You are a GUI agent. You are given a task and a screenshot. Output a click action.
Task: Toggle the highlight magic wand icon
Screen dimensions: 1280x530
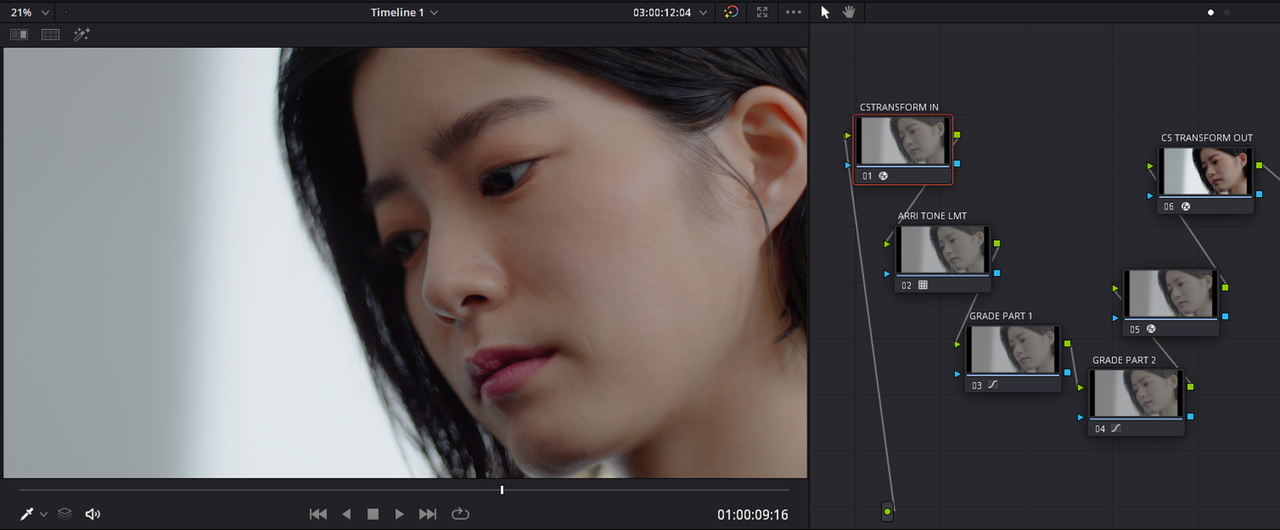coord(82,34)
